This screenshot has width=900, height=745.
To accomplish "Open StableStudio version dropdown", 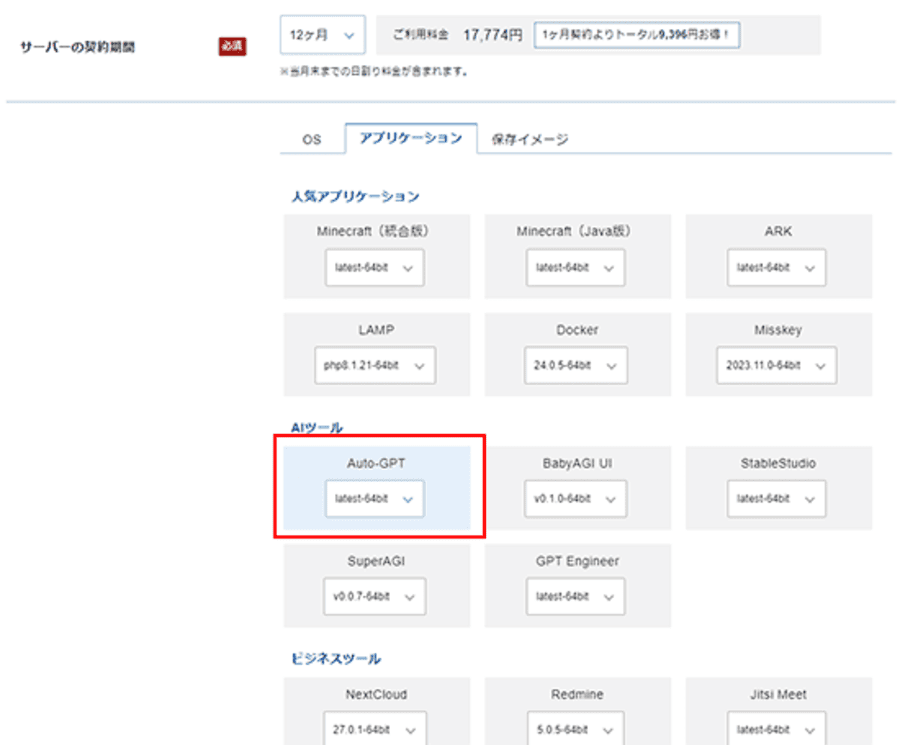I will click(777, 499).
